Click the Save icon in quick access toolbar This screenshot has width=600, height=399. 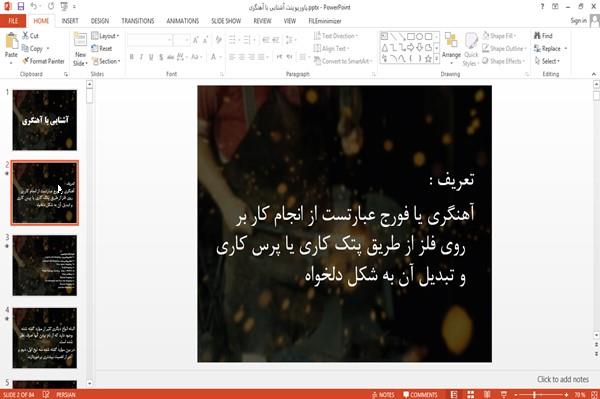pyautogui.click(x=21, y=7)
